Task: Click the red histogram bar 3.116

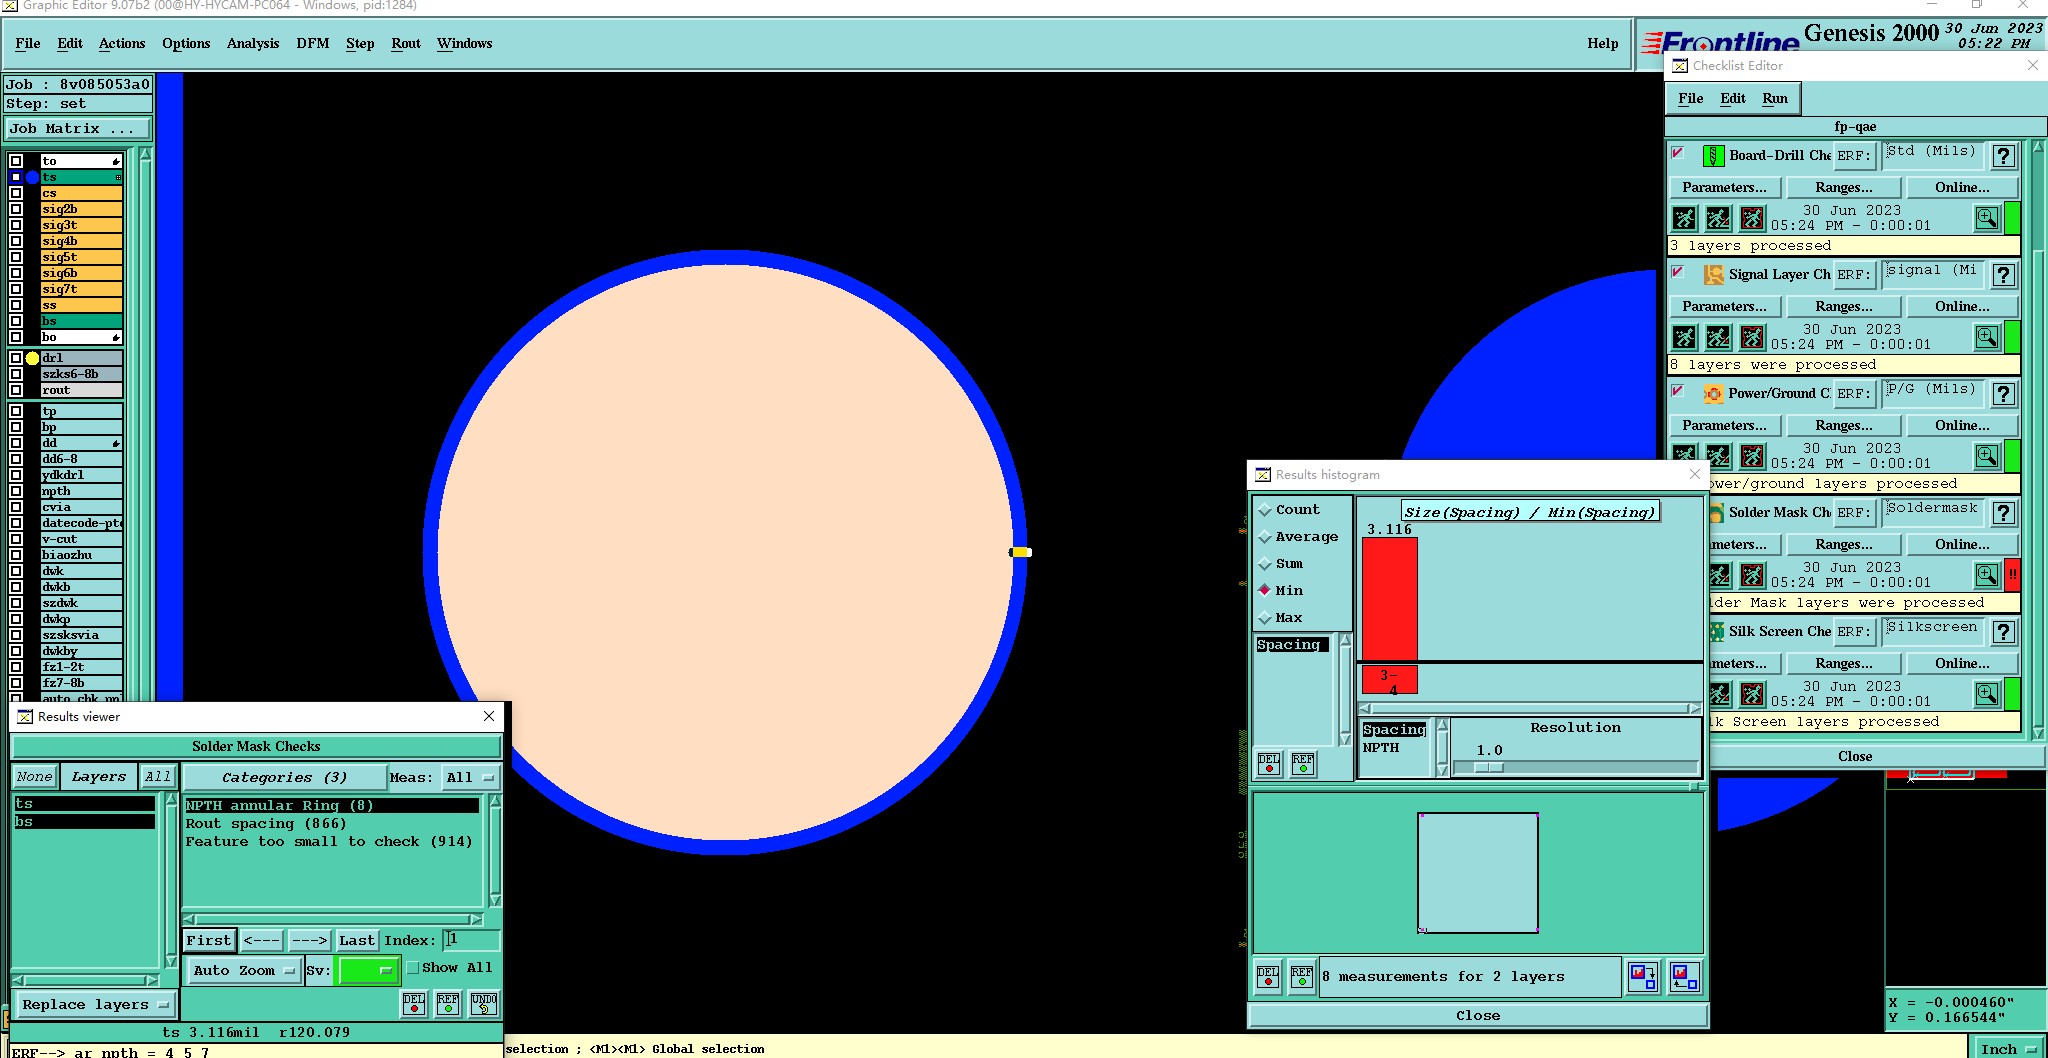Action: pyautogui.click(x=1390, y=598)
